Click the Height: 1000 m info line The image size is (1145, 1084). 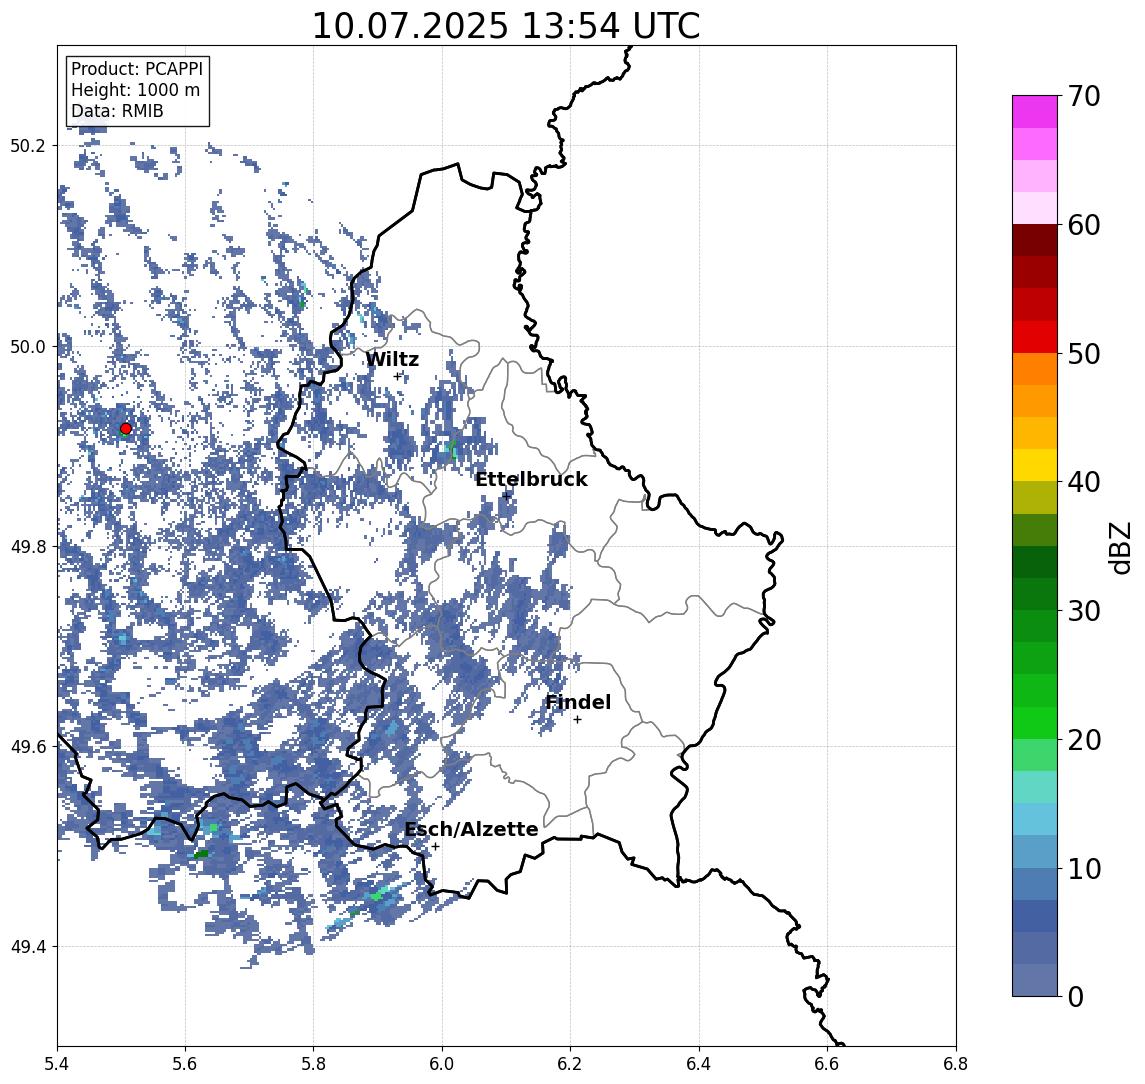(x=135, y=91)
